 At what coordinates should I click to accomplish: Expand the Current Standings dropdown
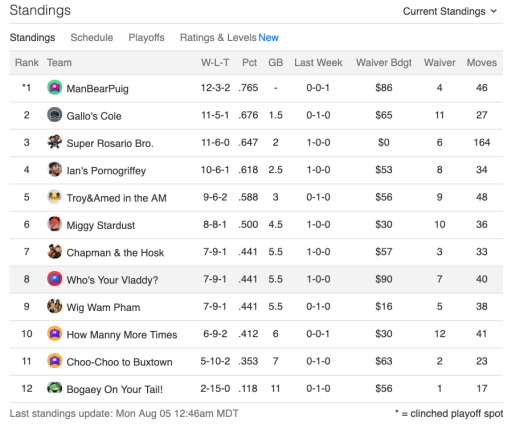(450, 11)
